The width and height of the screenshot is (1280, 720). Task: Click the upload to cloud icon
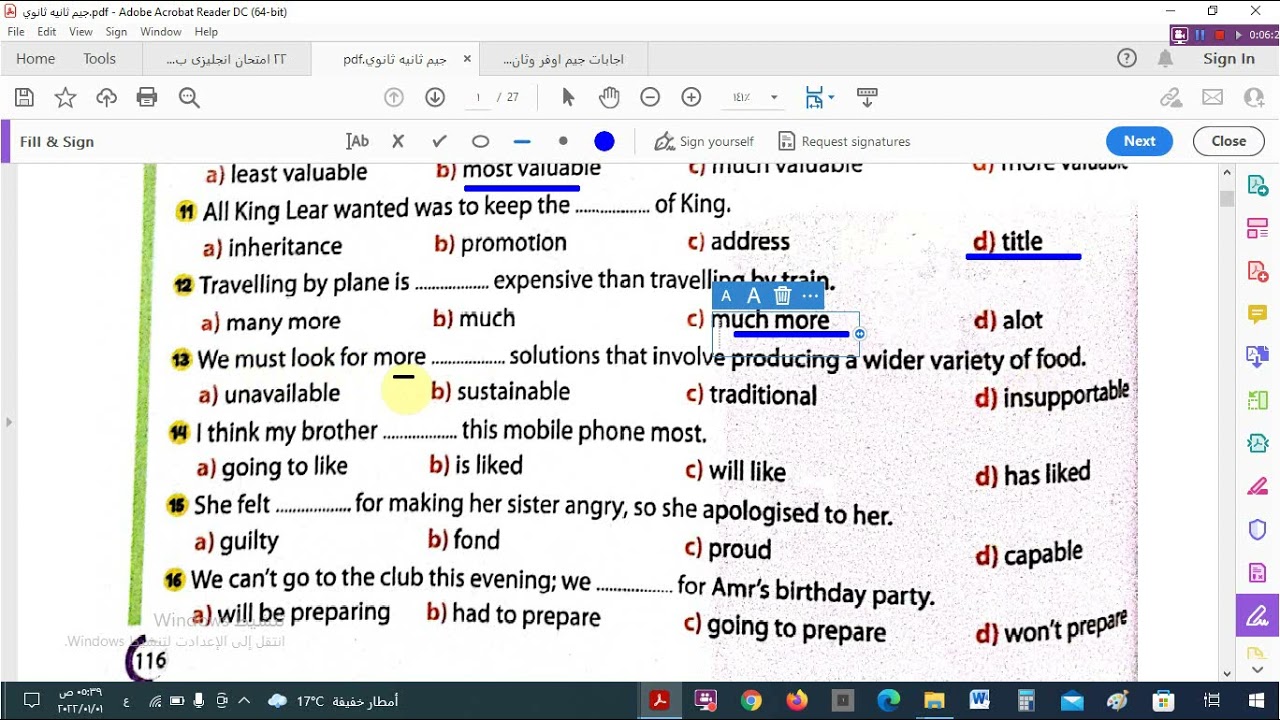[106, 97]
